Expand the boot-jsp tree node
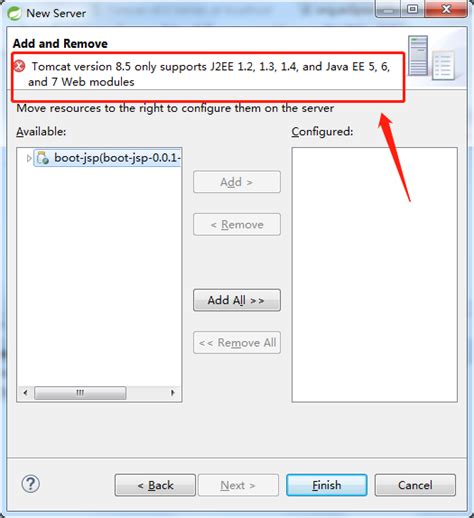This screenshot has width=474, height=518. (29, 158)
